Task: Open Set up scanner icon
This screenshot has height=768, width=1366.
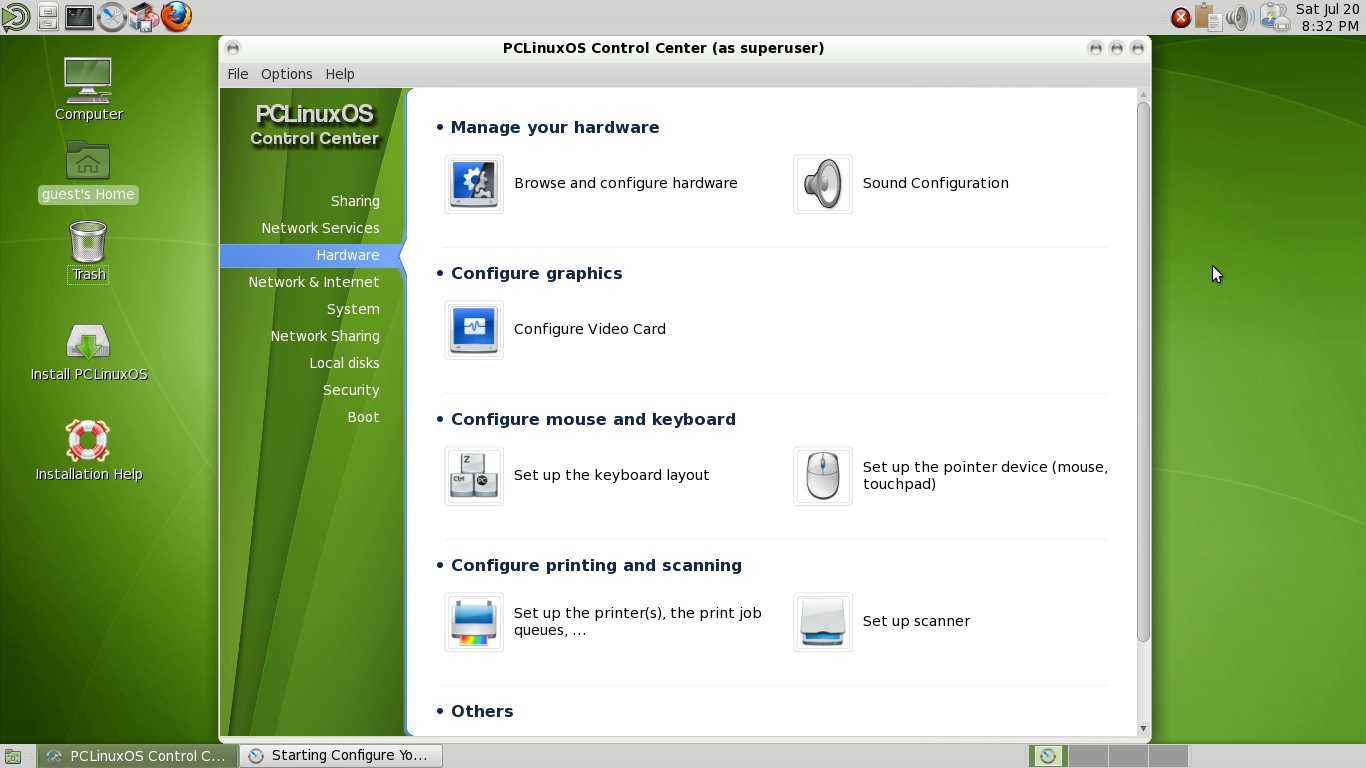Action: [x=823, y=622]
